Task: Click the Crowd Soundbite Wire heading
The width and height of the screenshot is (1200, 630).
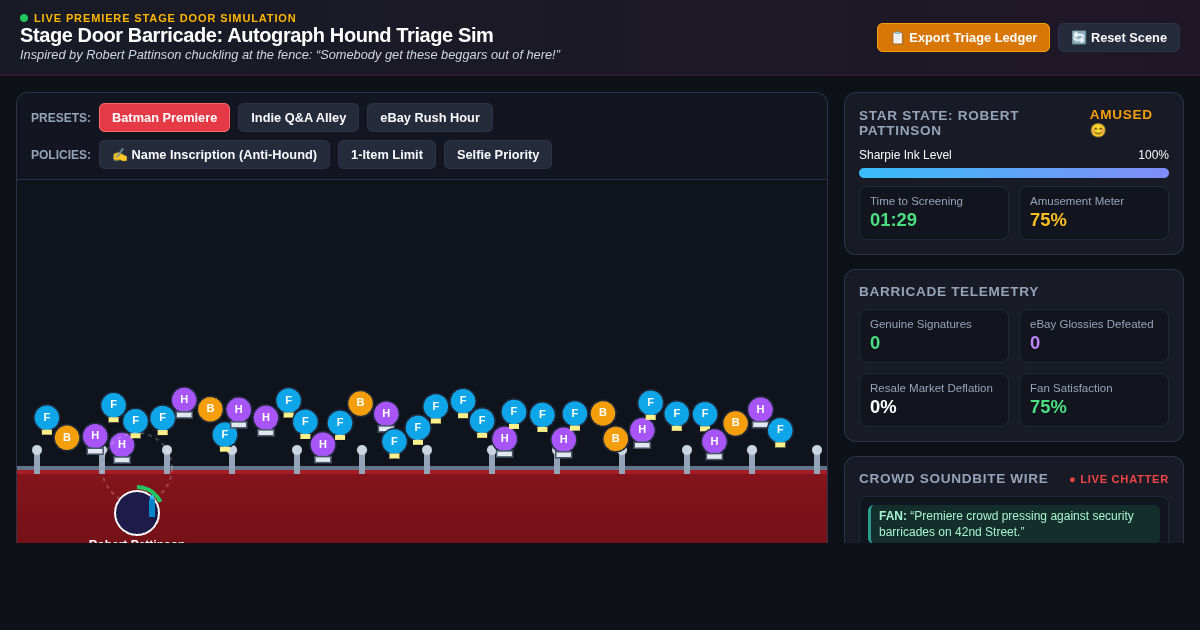Action: pyautogui.click(x=953, y=479)
